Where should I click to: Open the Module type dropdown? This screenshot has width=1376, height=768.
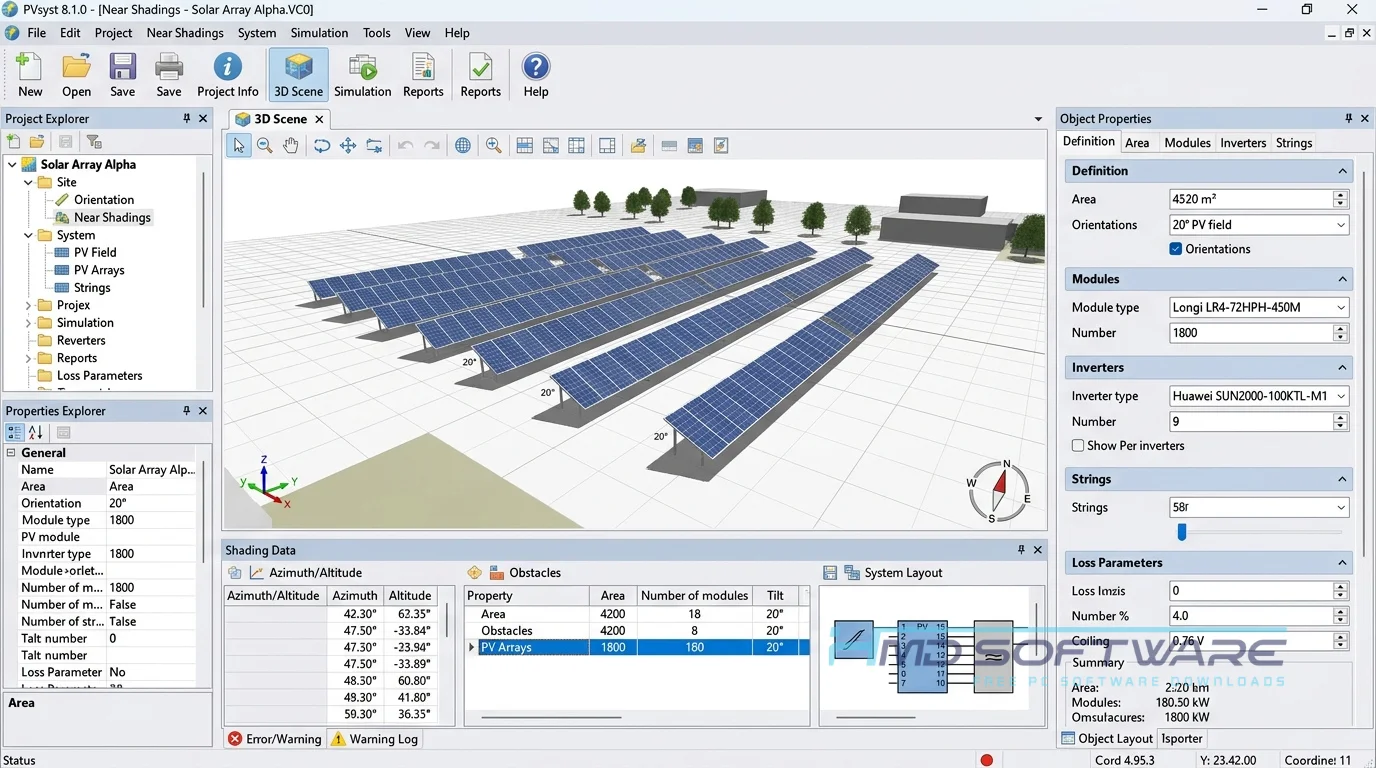[1259, 308]
